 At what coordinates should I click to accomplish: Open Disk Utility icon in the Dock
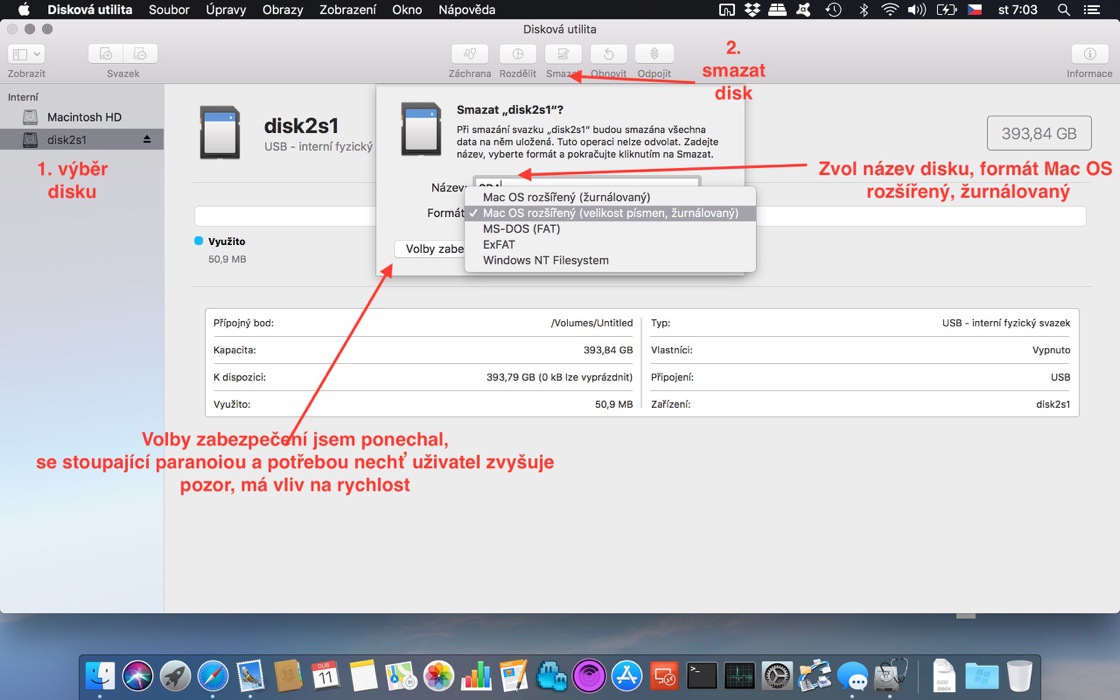click(x=890, y=675)
